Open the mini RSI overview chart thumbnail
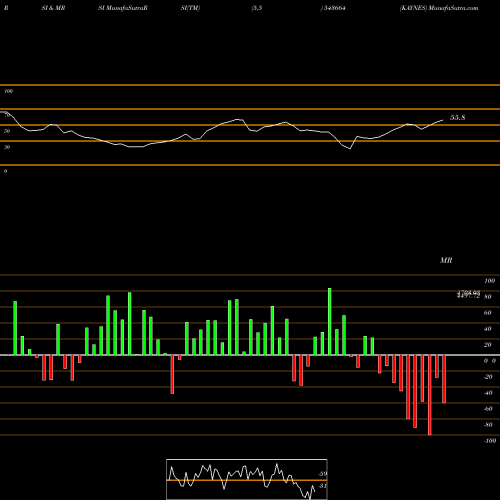Viewport: 500px width, 500px height. pyautogui.click(x=247, y=479)
